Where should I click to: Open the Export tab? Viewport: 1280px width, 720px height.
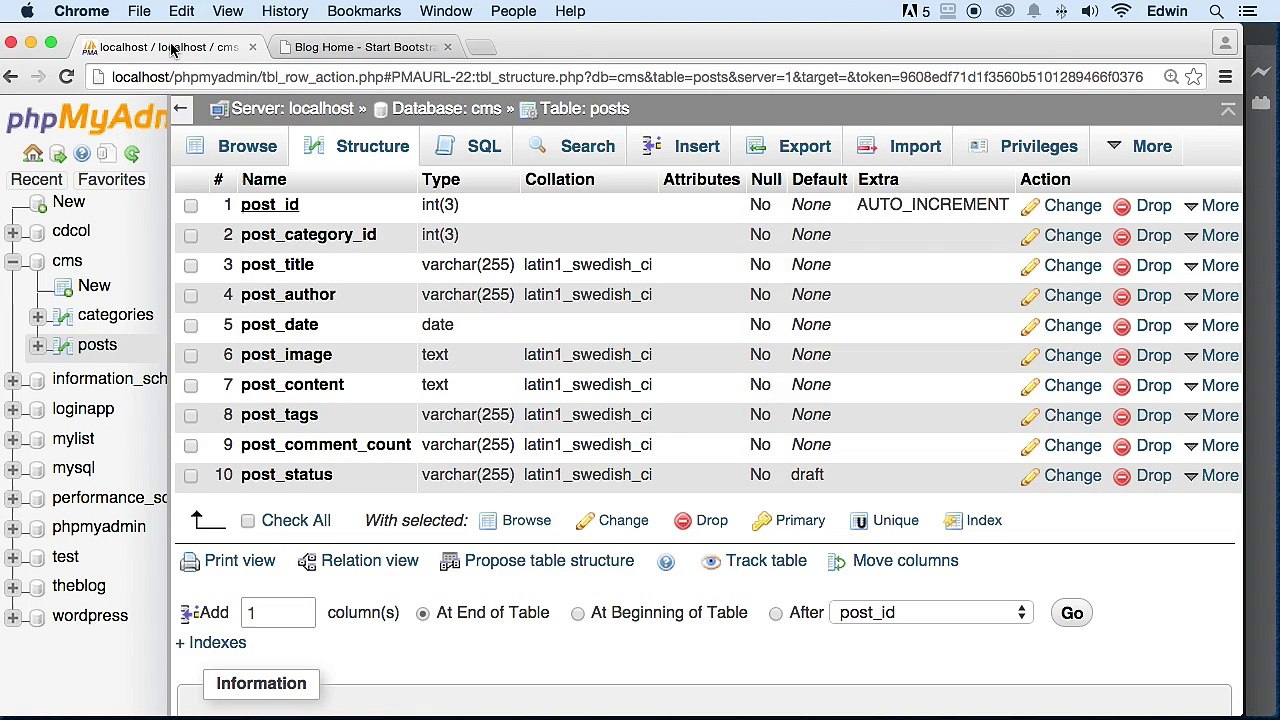tap(790, 146)
